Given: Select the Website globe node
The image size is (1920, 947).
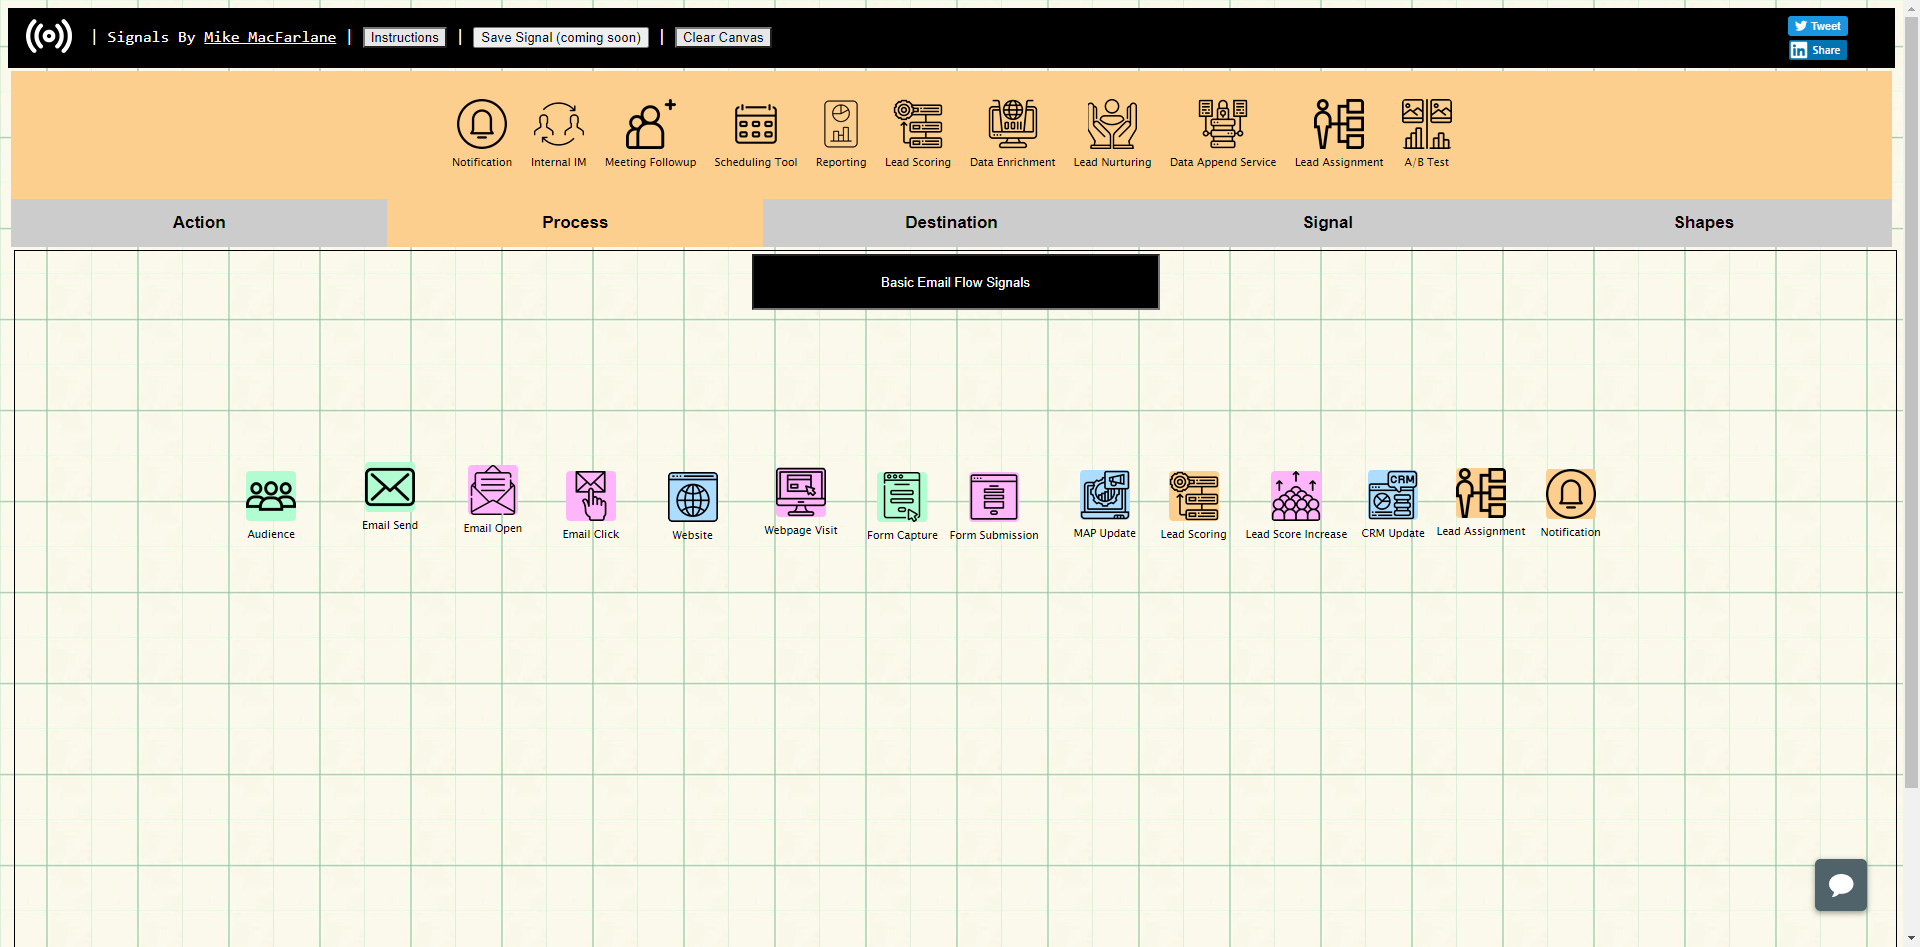Looking at the screenshot, I should pos(693,497).
